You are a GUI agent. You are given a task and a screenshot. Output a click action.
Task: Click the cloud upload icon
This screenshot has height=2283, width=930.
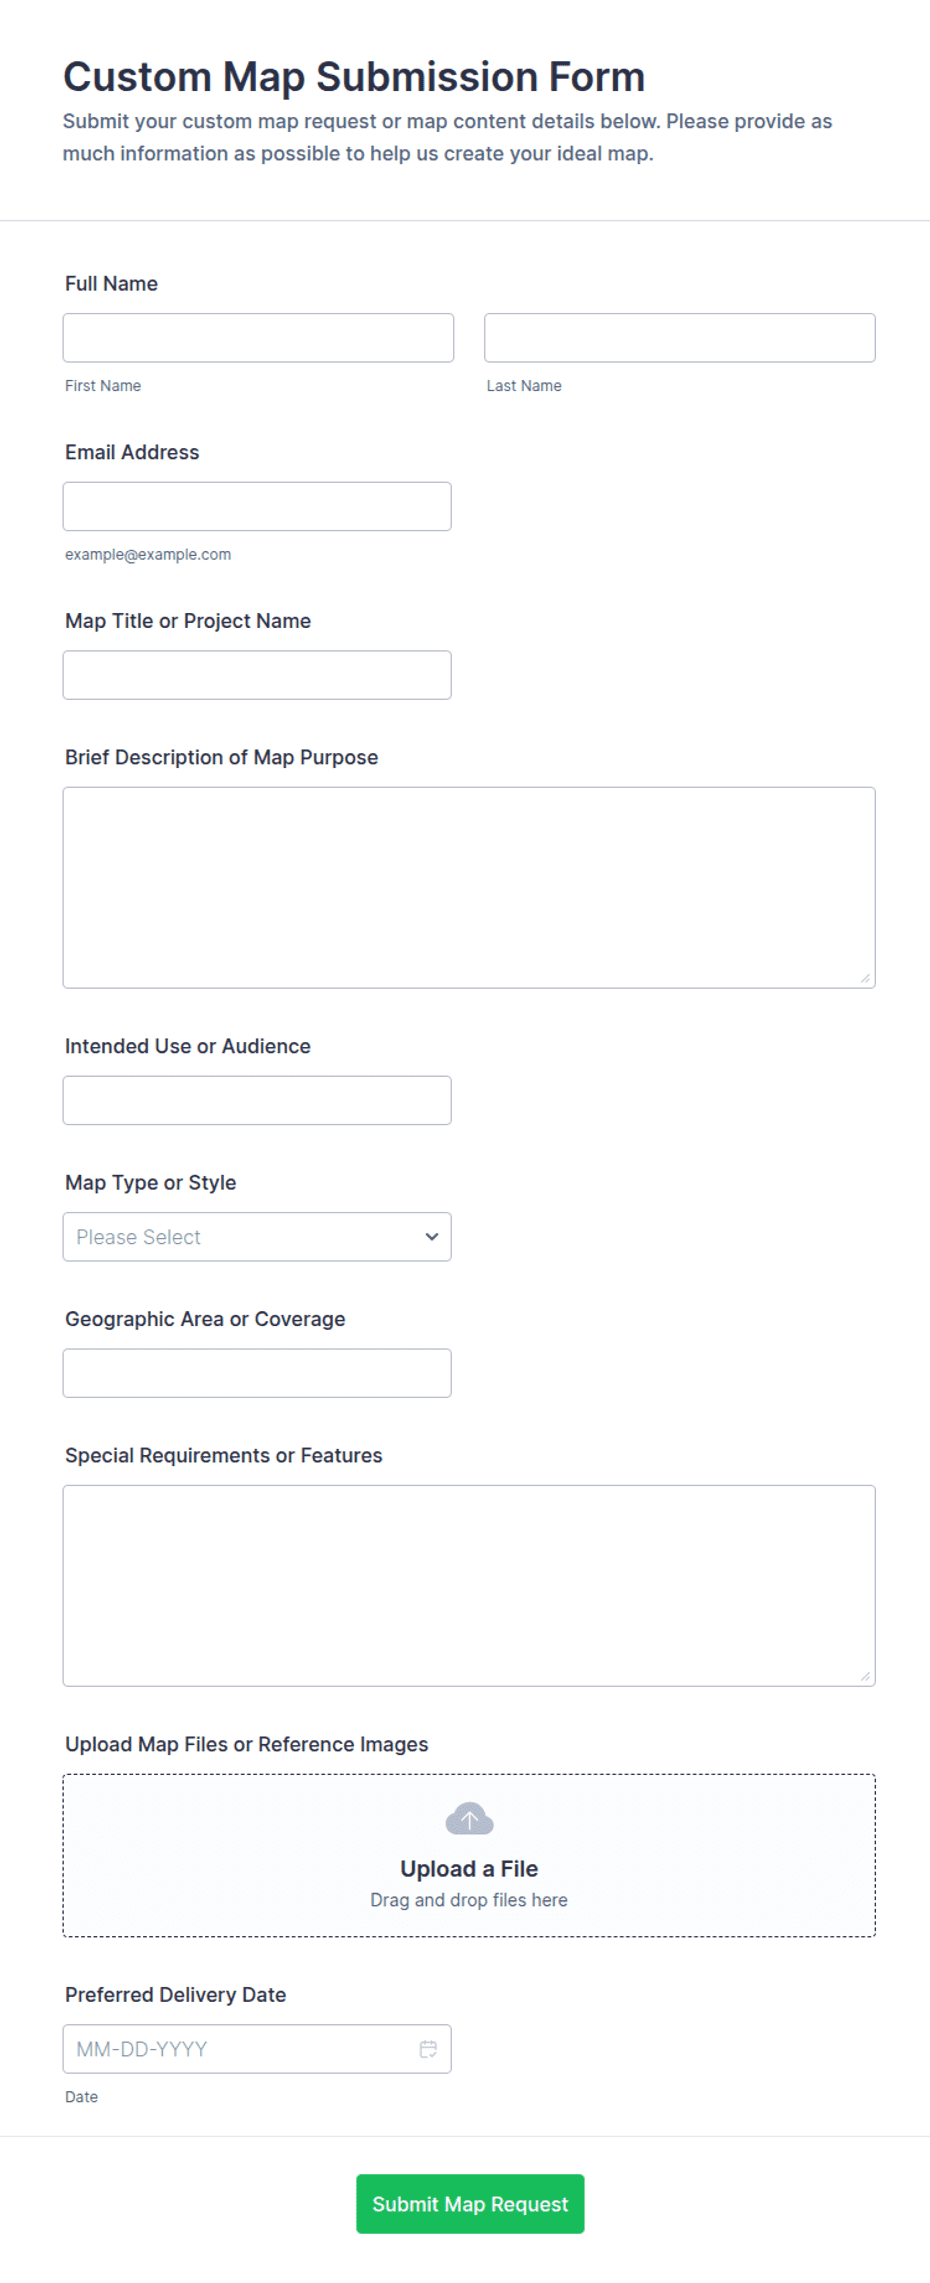469,1818
